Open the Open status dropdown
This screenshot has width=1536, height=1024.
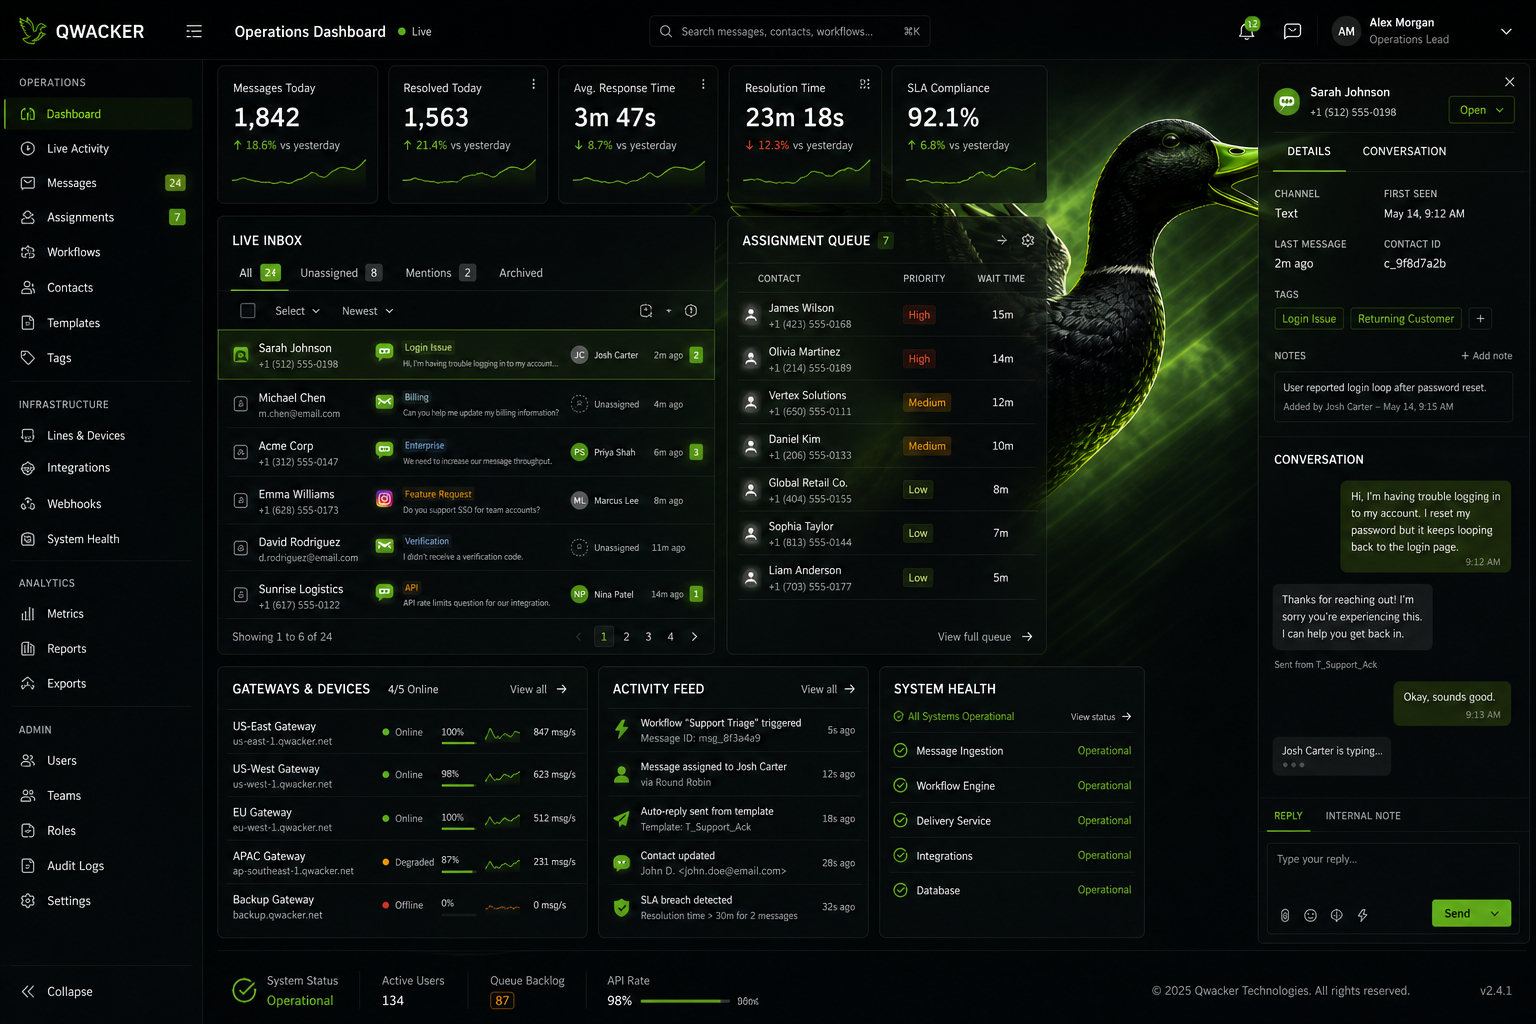[1481, 110]
